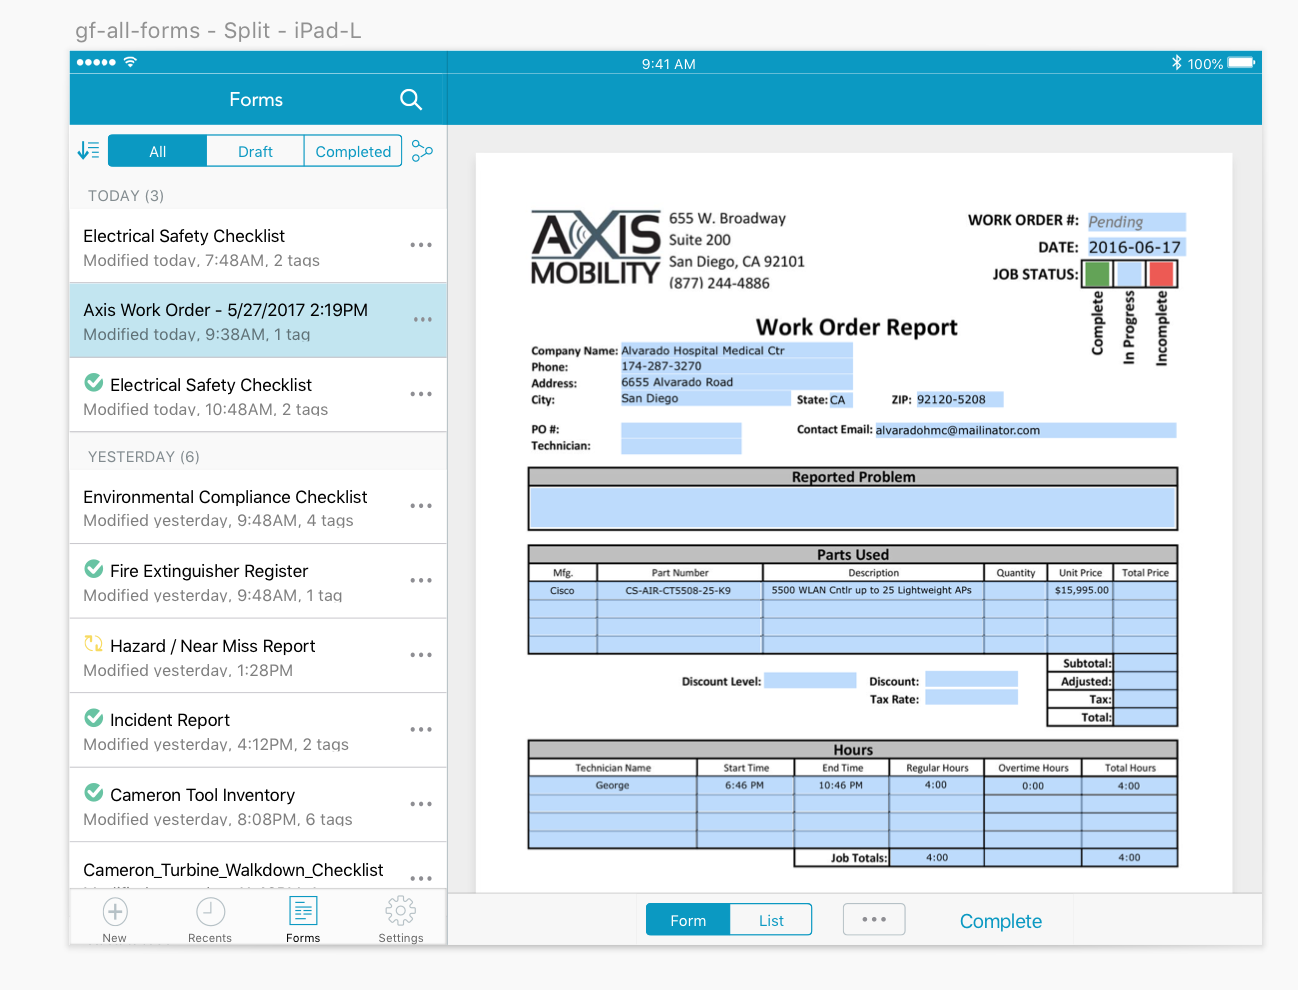
Task: Filter list by Draft tab
Action: point(255,151)
